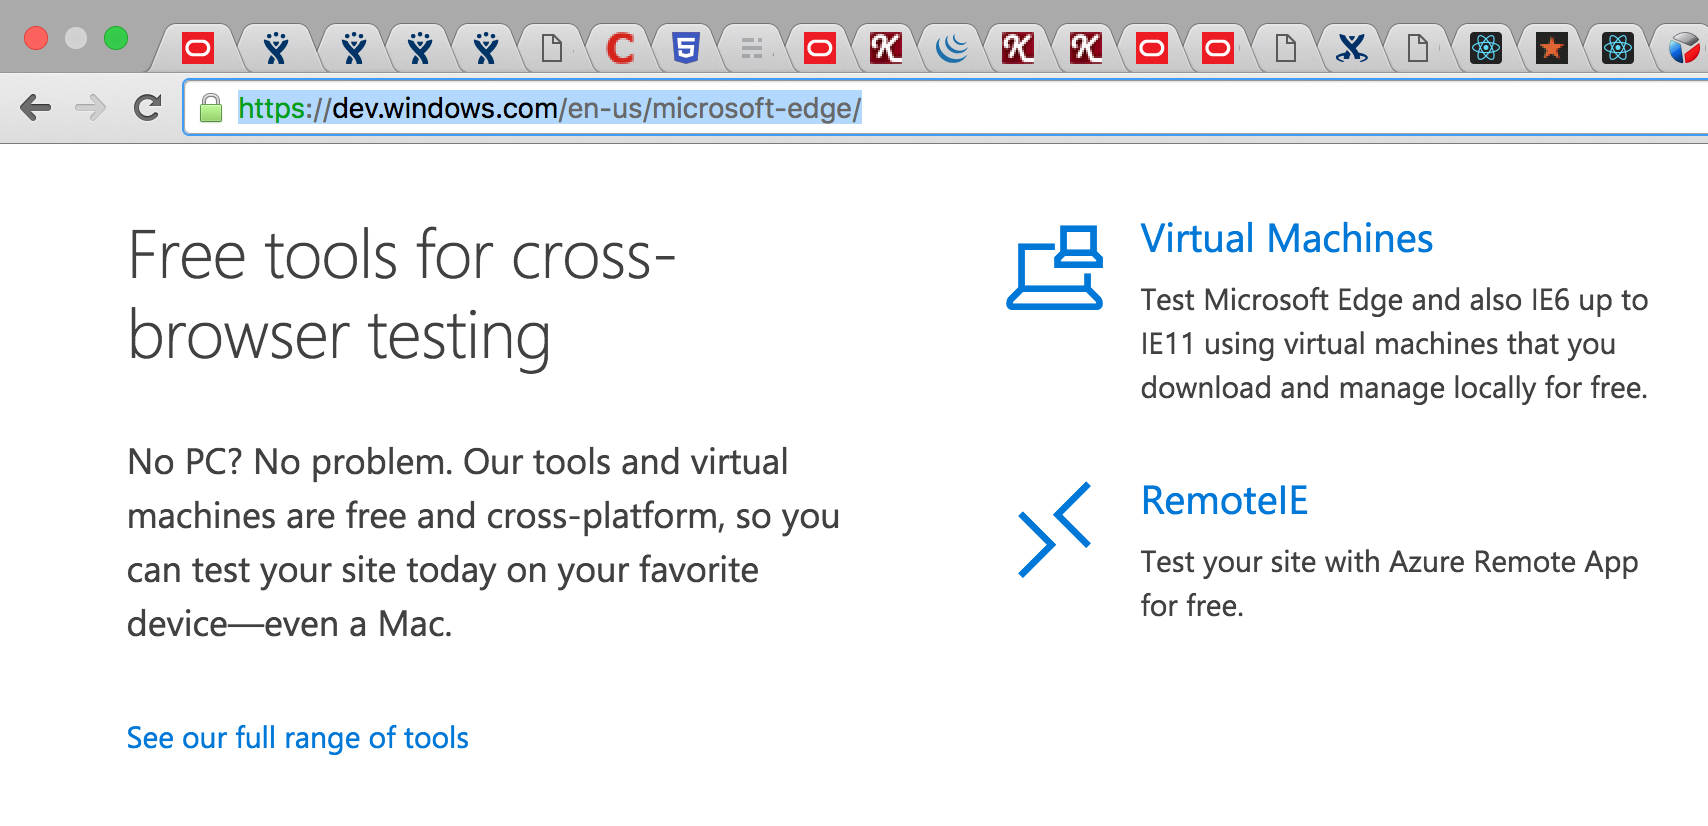Viewport: 1708px width, 826px height.
Task: Open the Virtual Machines link
Action: coord(1287,239)
